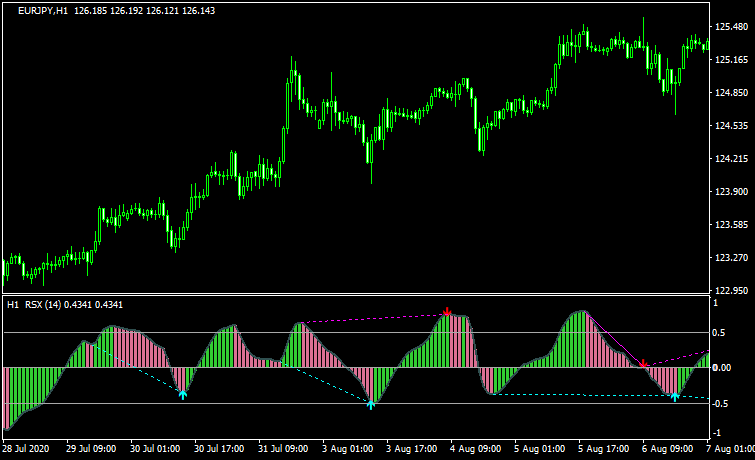Click the cyan up arrow near 30 Jul 01:00

pos(182,394)
